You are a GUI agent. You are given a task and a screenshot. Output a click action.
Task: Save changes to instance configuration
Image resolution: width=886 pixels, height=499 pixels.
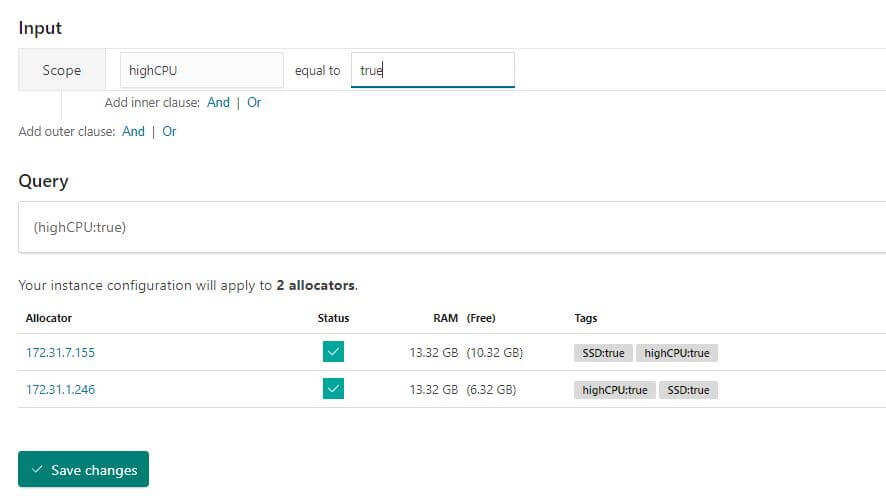[84, 469]
